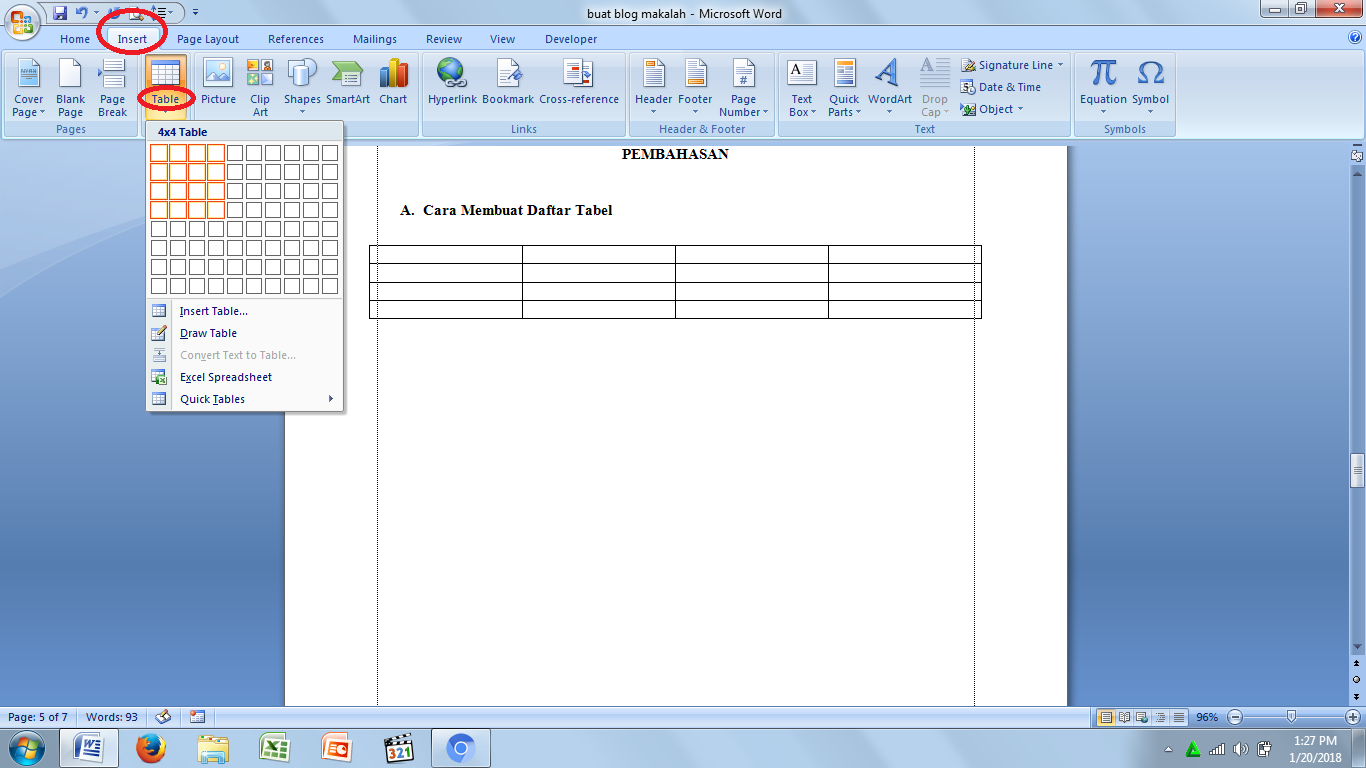1366x768 pixels.
Task: Click Insert Table in the dropdown
Action: 213,311
